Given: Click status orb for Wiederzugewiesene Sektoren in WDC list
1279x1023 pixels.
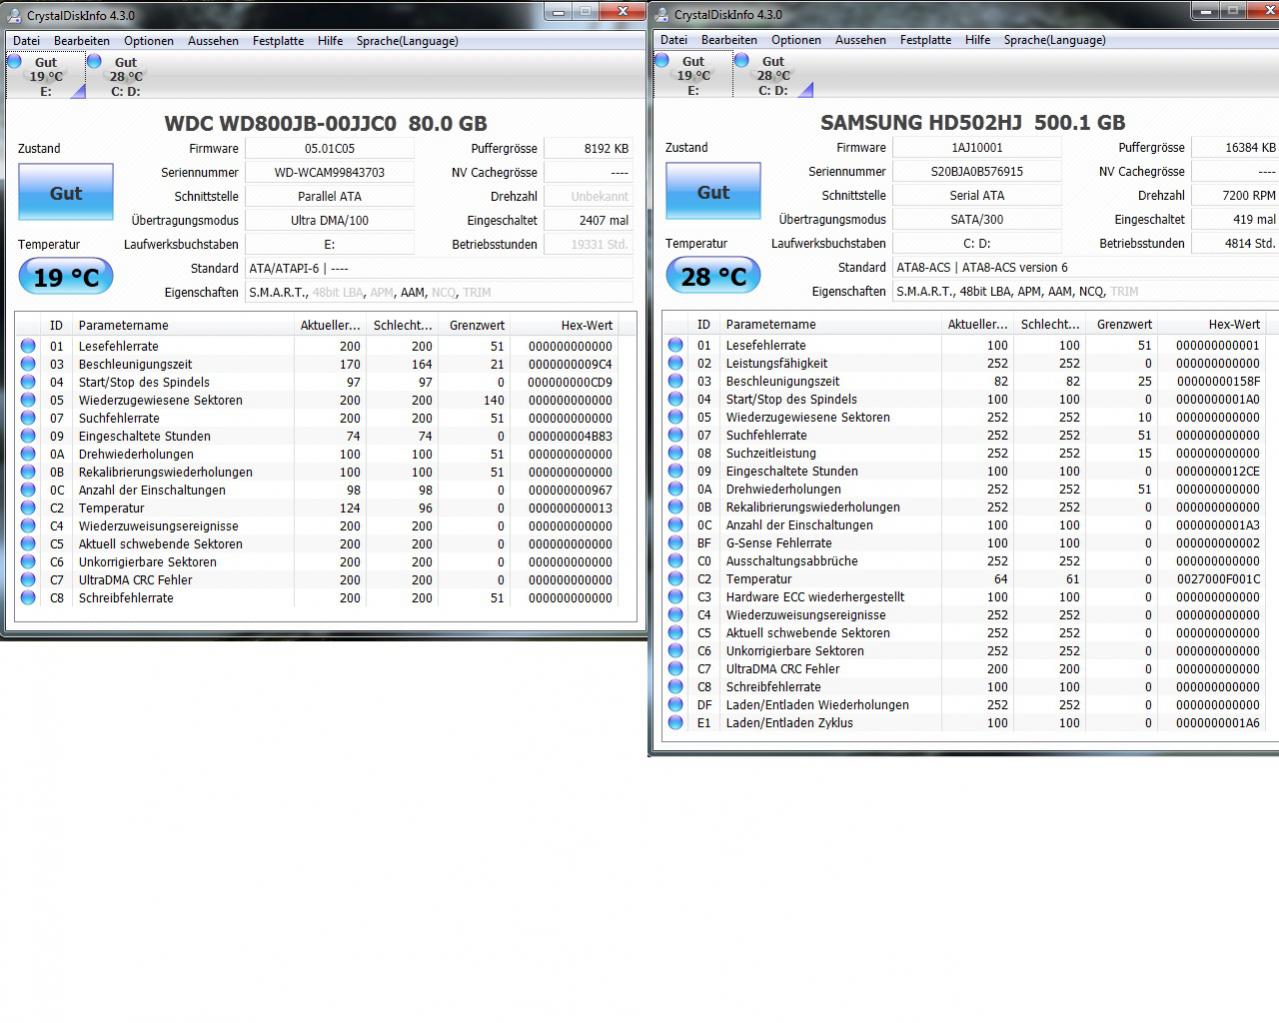Looking at the screenshot, I should click(28, 400).
